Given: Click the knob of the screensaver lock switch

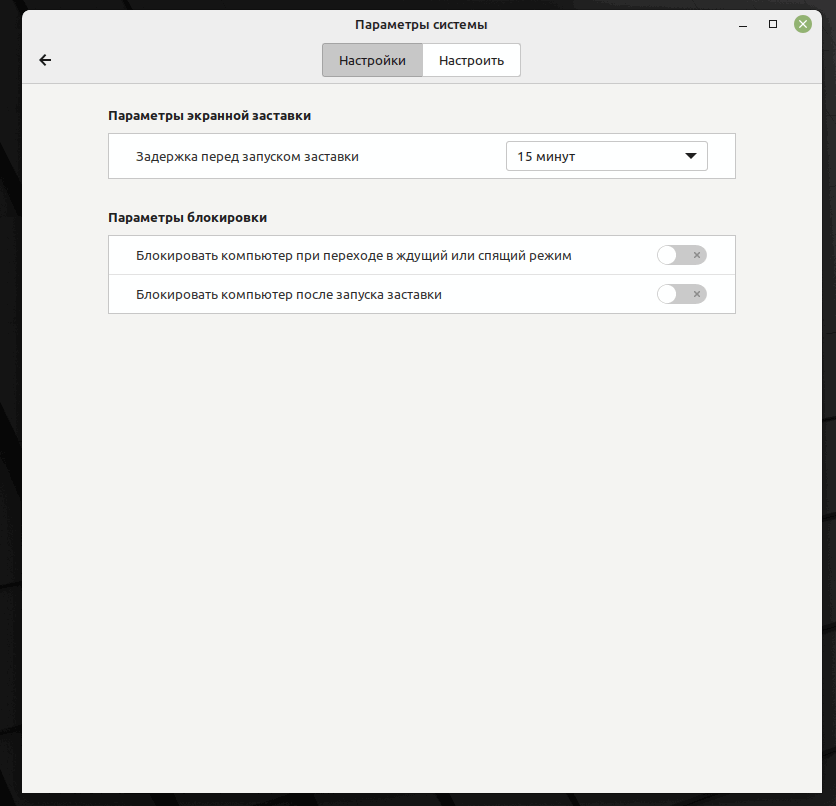Looking at the screenshot, I should coord(668,294).
